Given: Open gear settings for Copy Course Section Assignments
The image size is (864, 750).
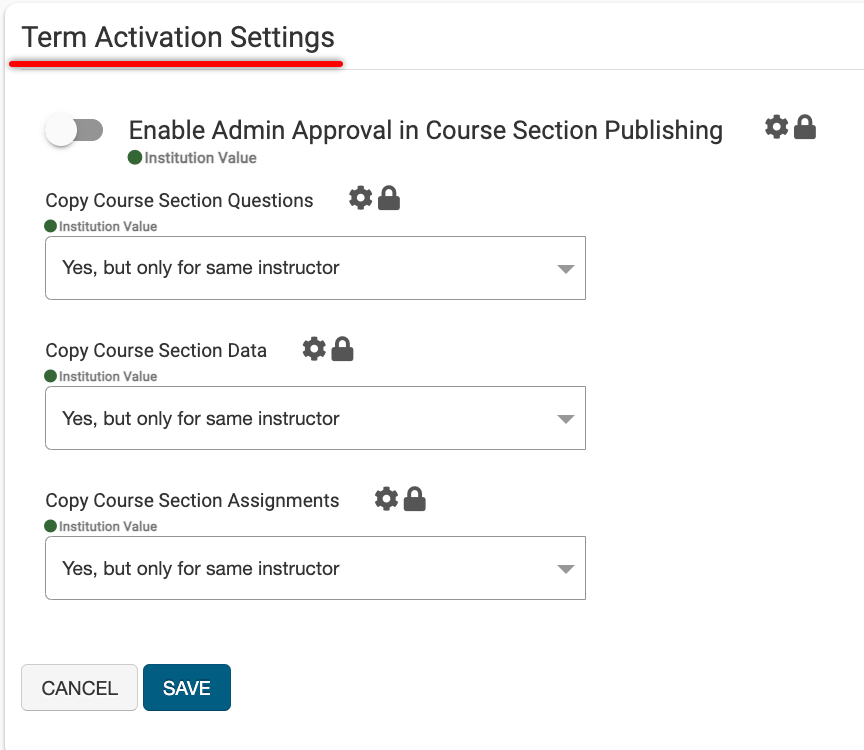Looking at the screenshot, I should pyautogui.click(x=386, y=498).
